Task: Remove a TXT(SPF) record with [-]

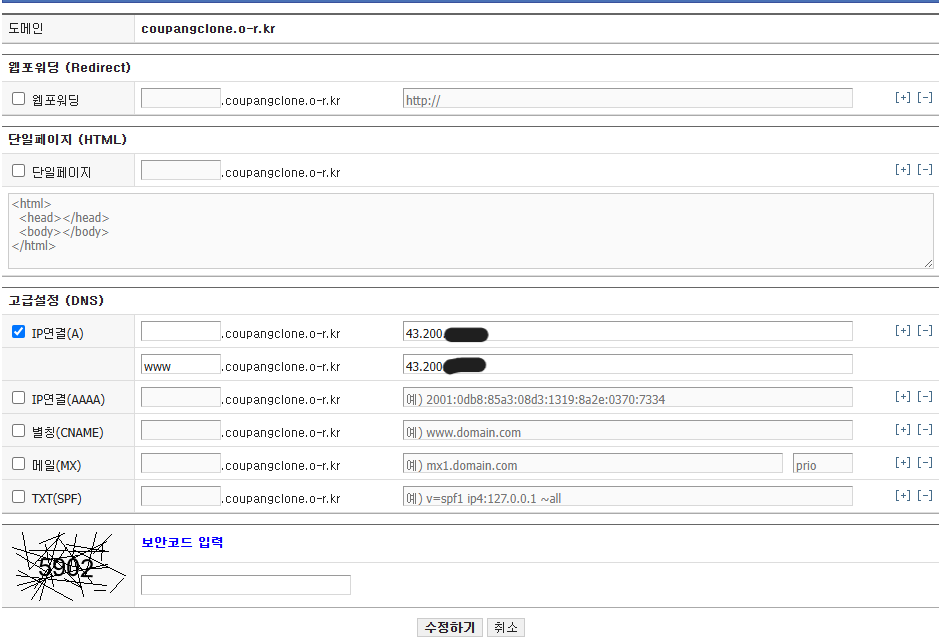Action: click(x=925, y=495)
